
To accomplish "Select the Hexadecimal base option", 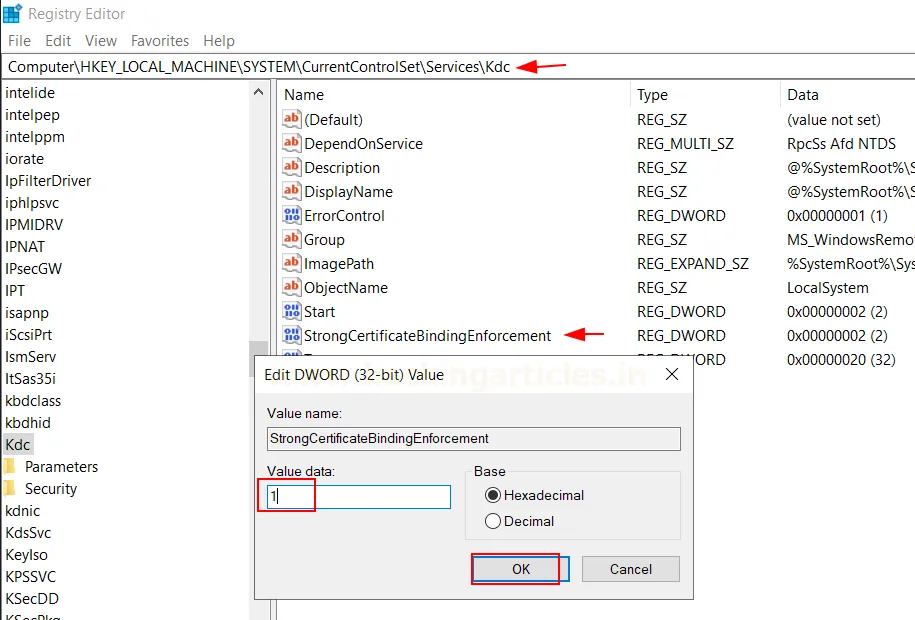I will pyautogui.click(x=493, y=495).
